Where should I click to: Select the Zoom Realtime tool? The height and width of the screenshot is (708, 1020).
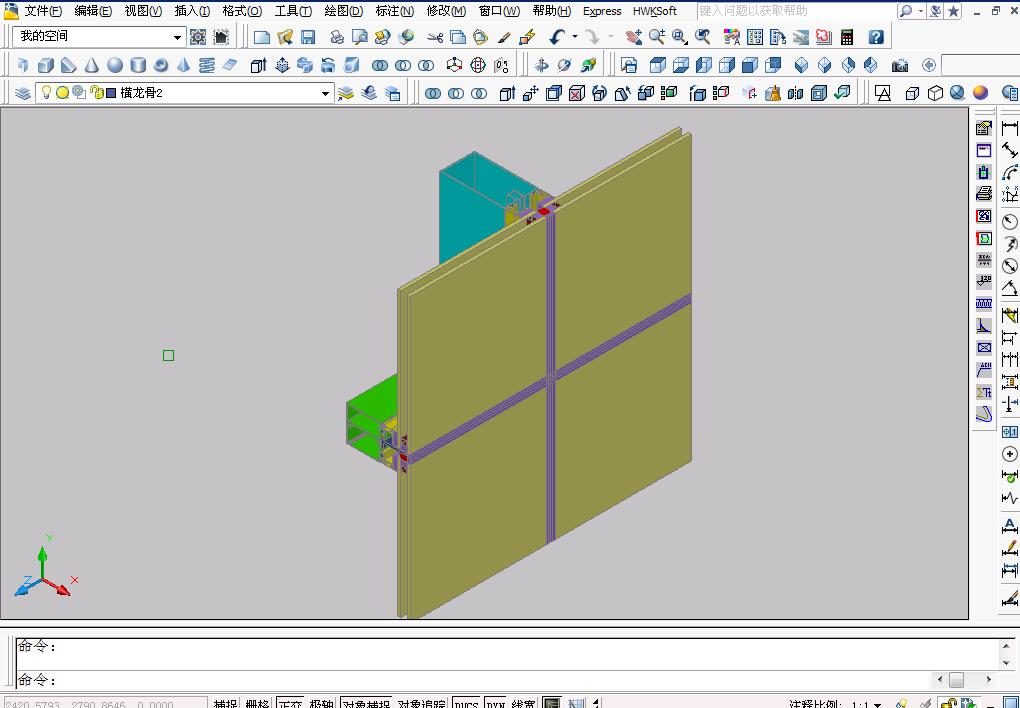tap(656, 37)
